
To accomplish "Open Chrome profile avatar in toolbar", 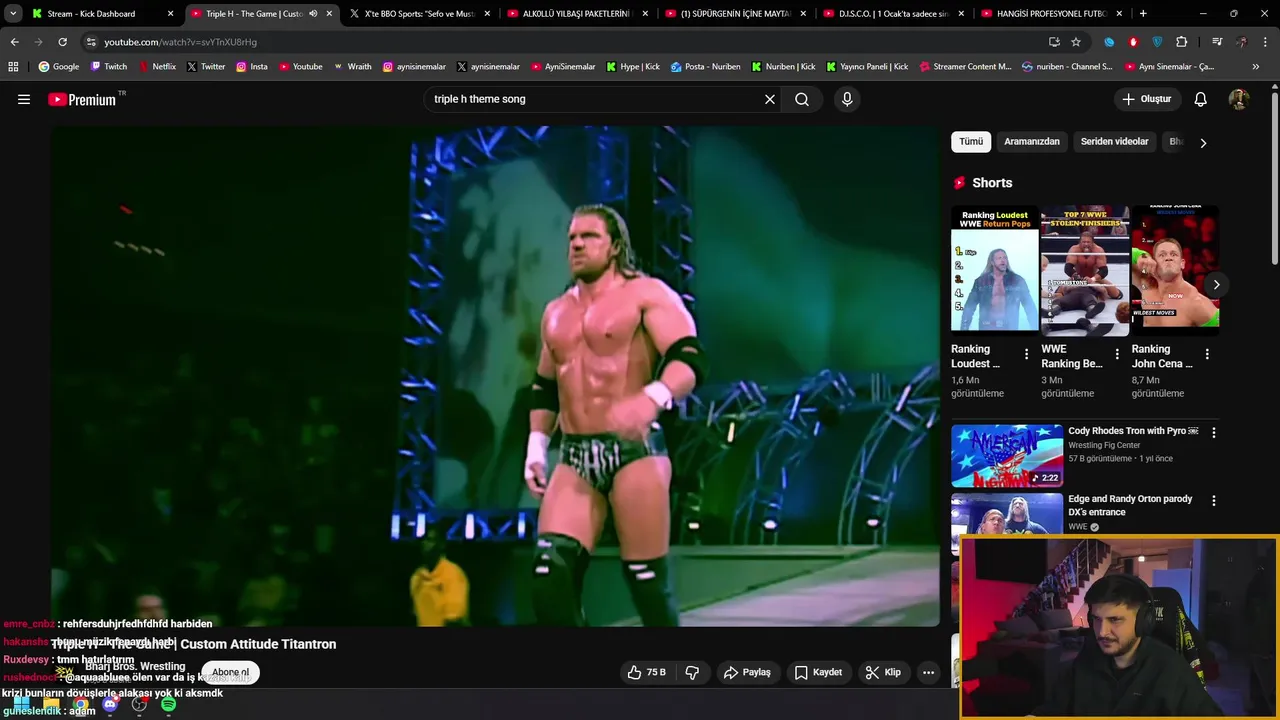I will point(1241,42).
